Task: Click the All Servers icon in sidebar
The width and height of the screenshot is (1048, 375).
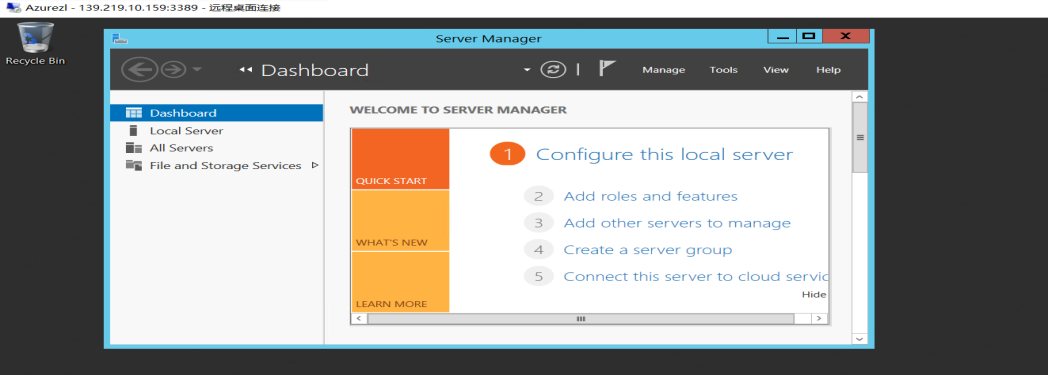Action: pyautogui.click(x=134, y=148)
